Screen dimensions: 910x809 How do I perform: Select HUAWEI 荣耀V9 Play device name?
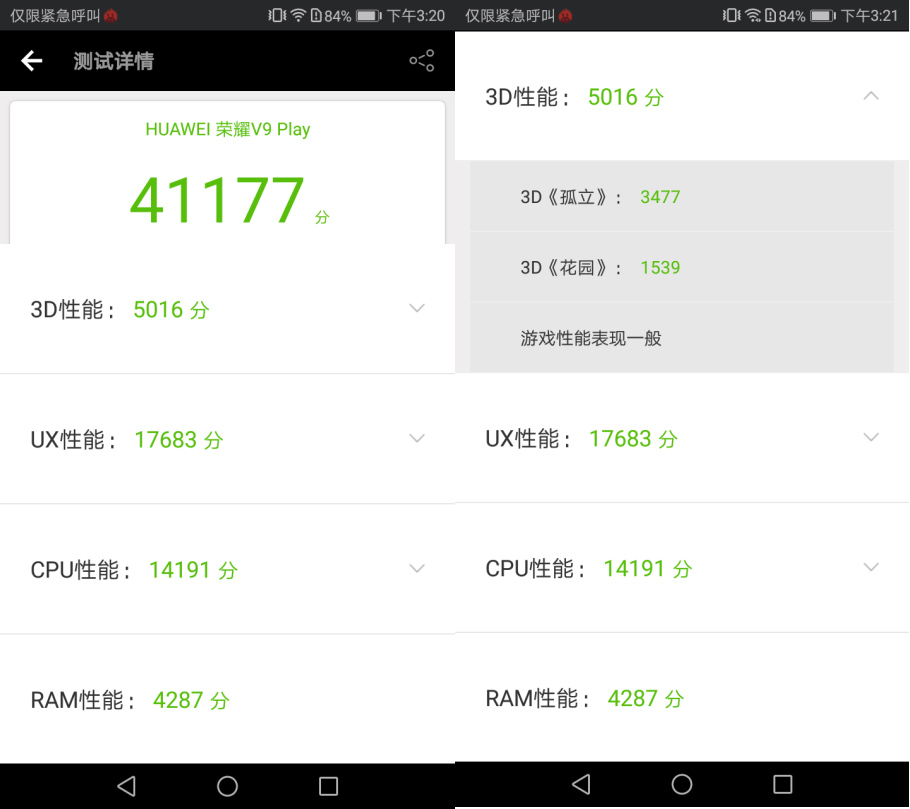[228, 129]
